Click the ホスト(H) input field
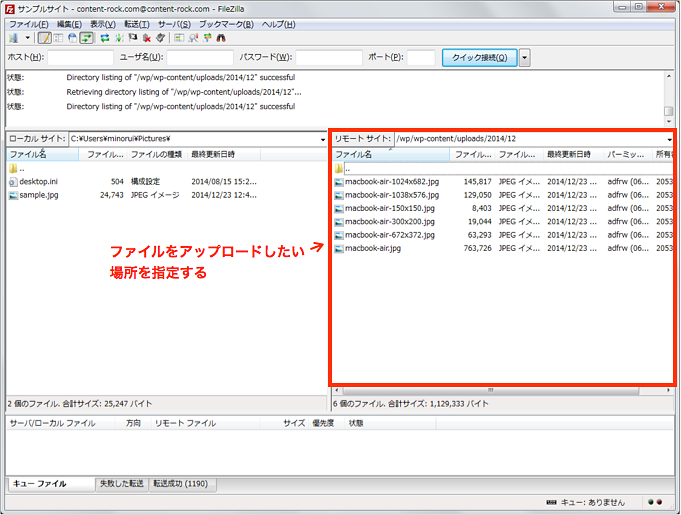The image size is (681, 515). 80,57
